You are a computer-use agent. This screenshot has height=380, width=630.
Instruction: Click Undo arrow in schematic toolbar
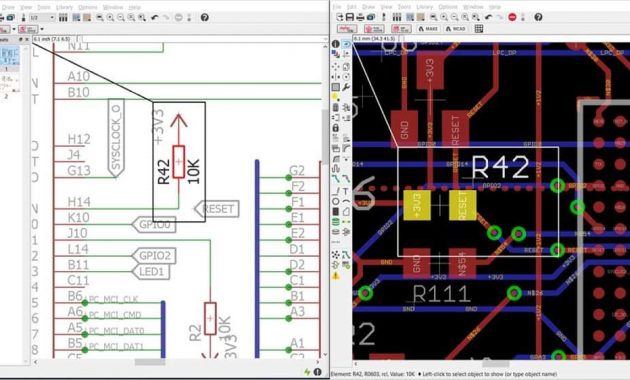click(x=155, y=18)
